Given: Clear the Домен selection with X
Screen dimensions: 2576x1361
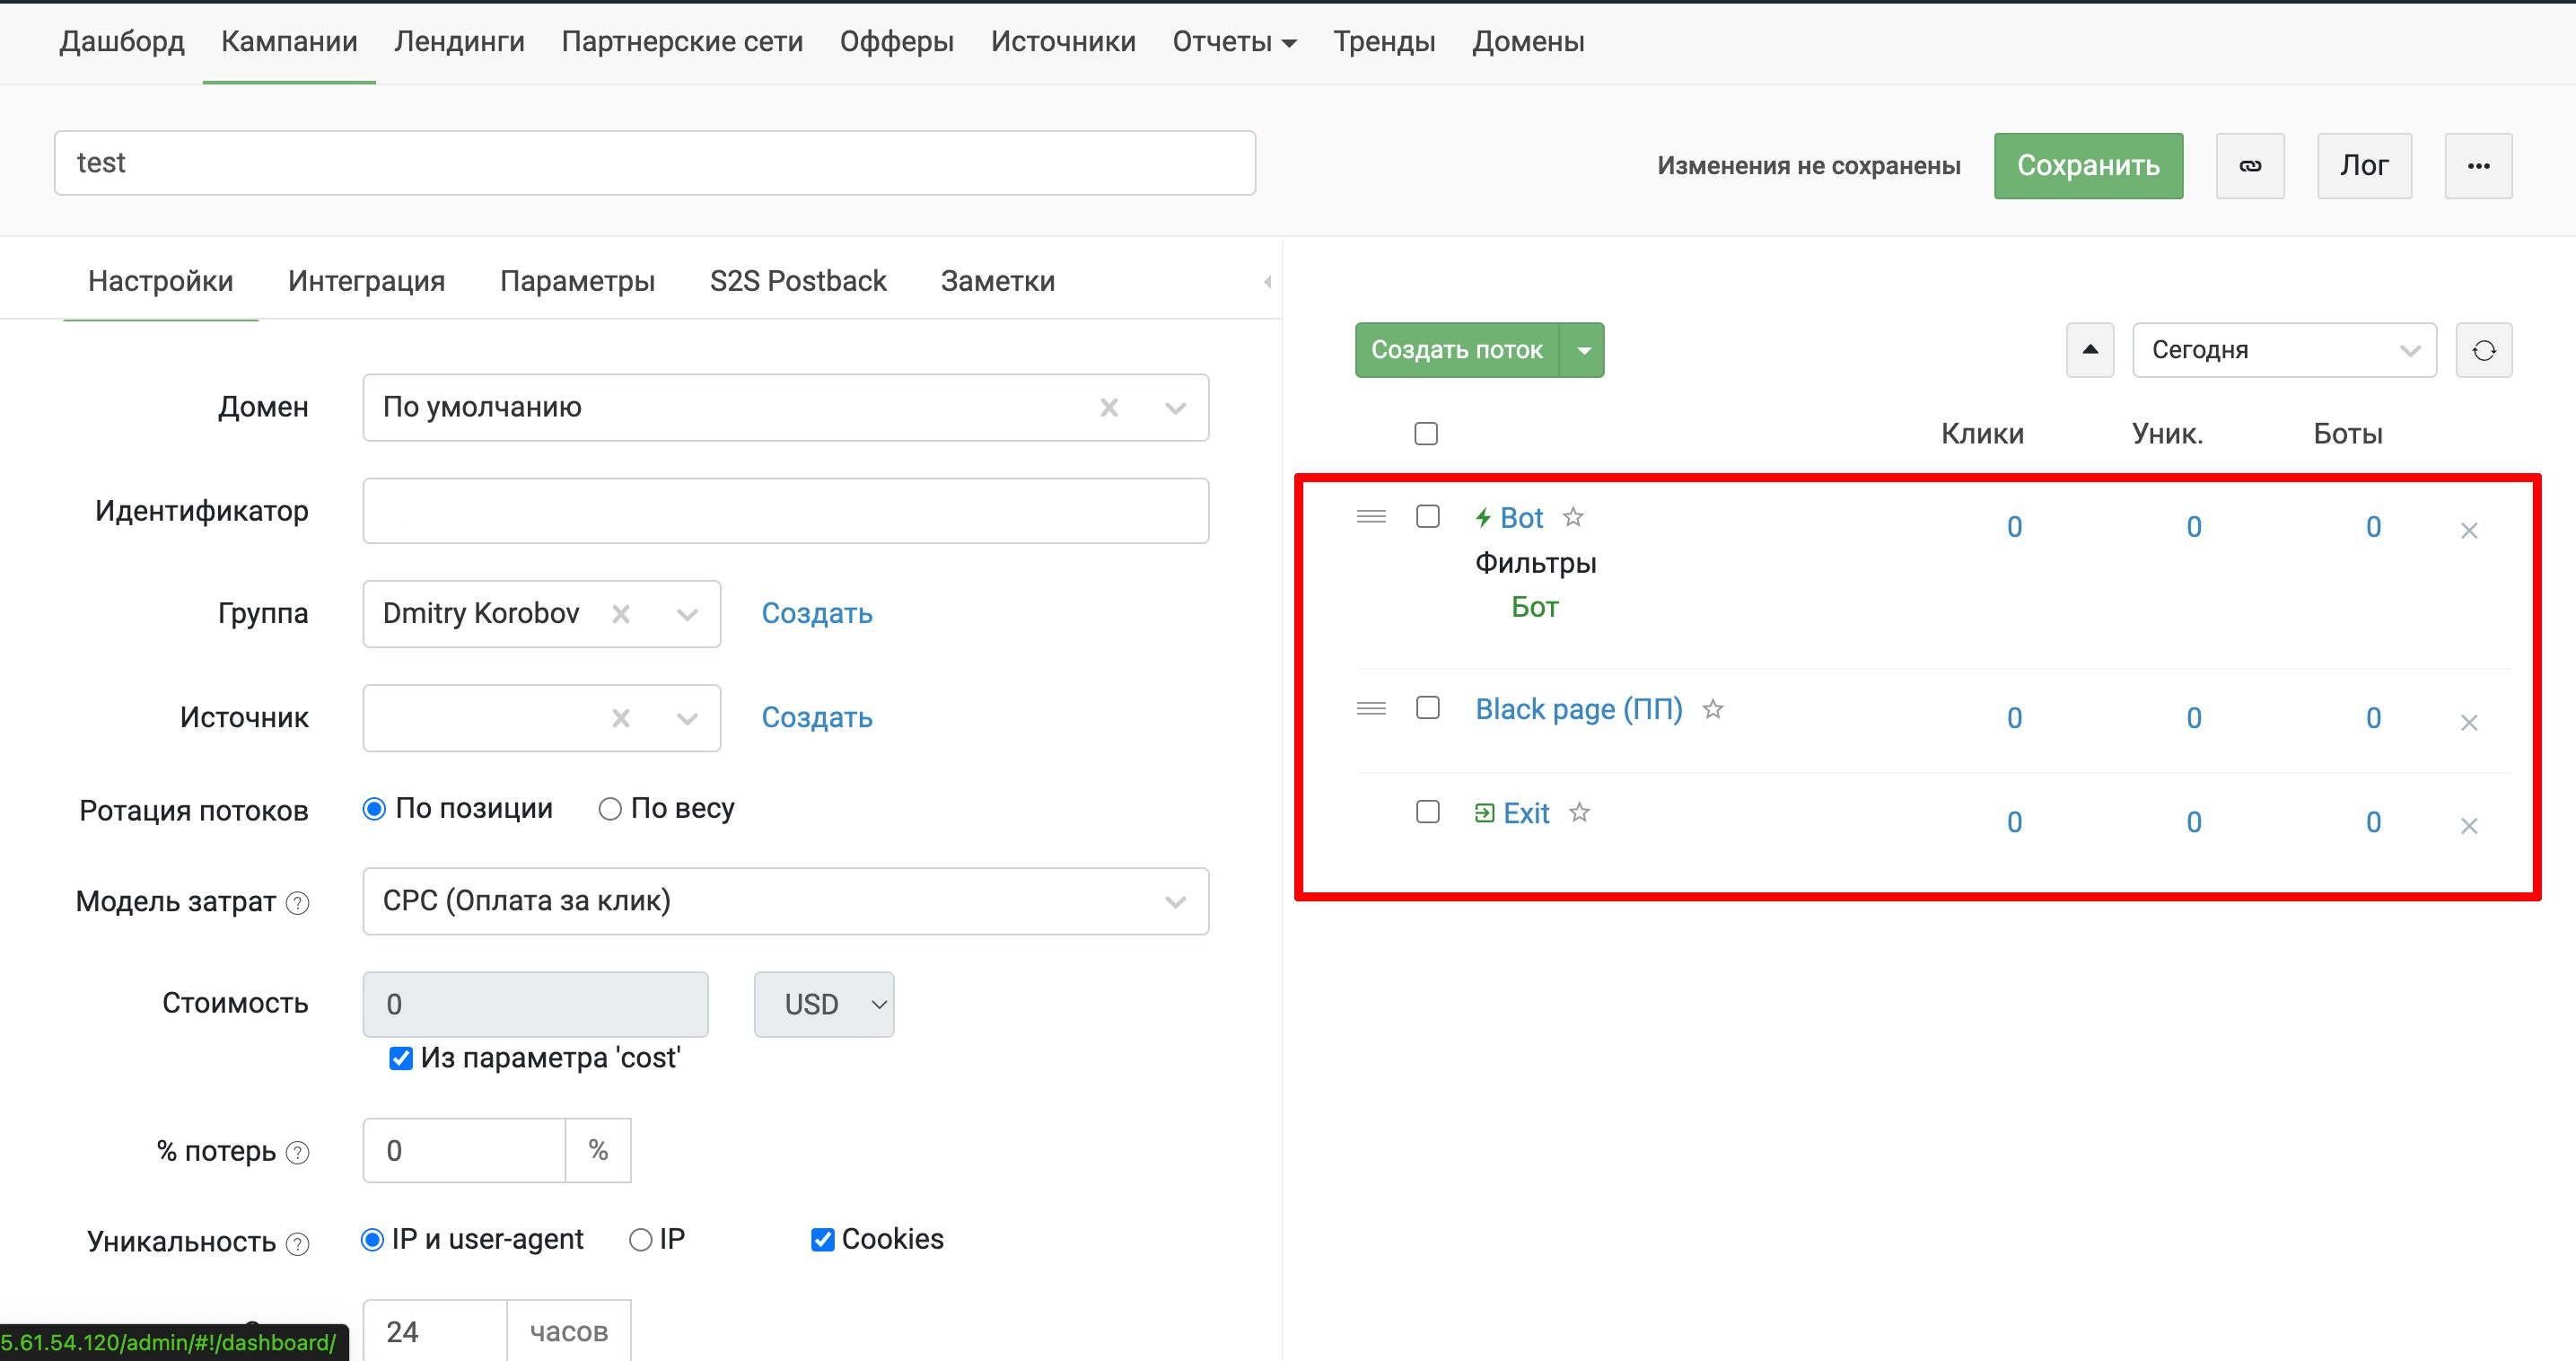Looking at the screenshot, I should (1109, 408).
